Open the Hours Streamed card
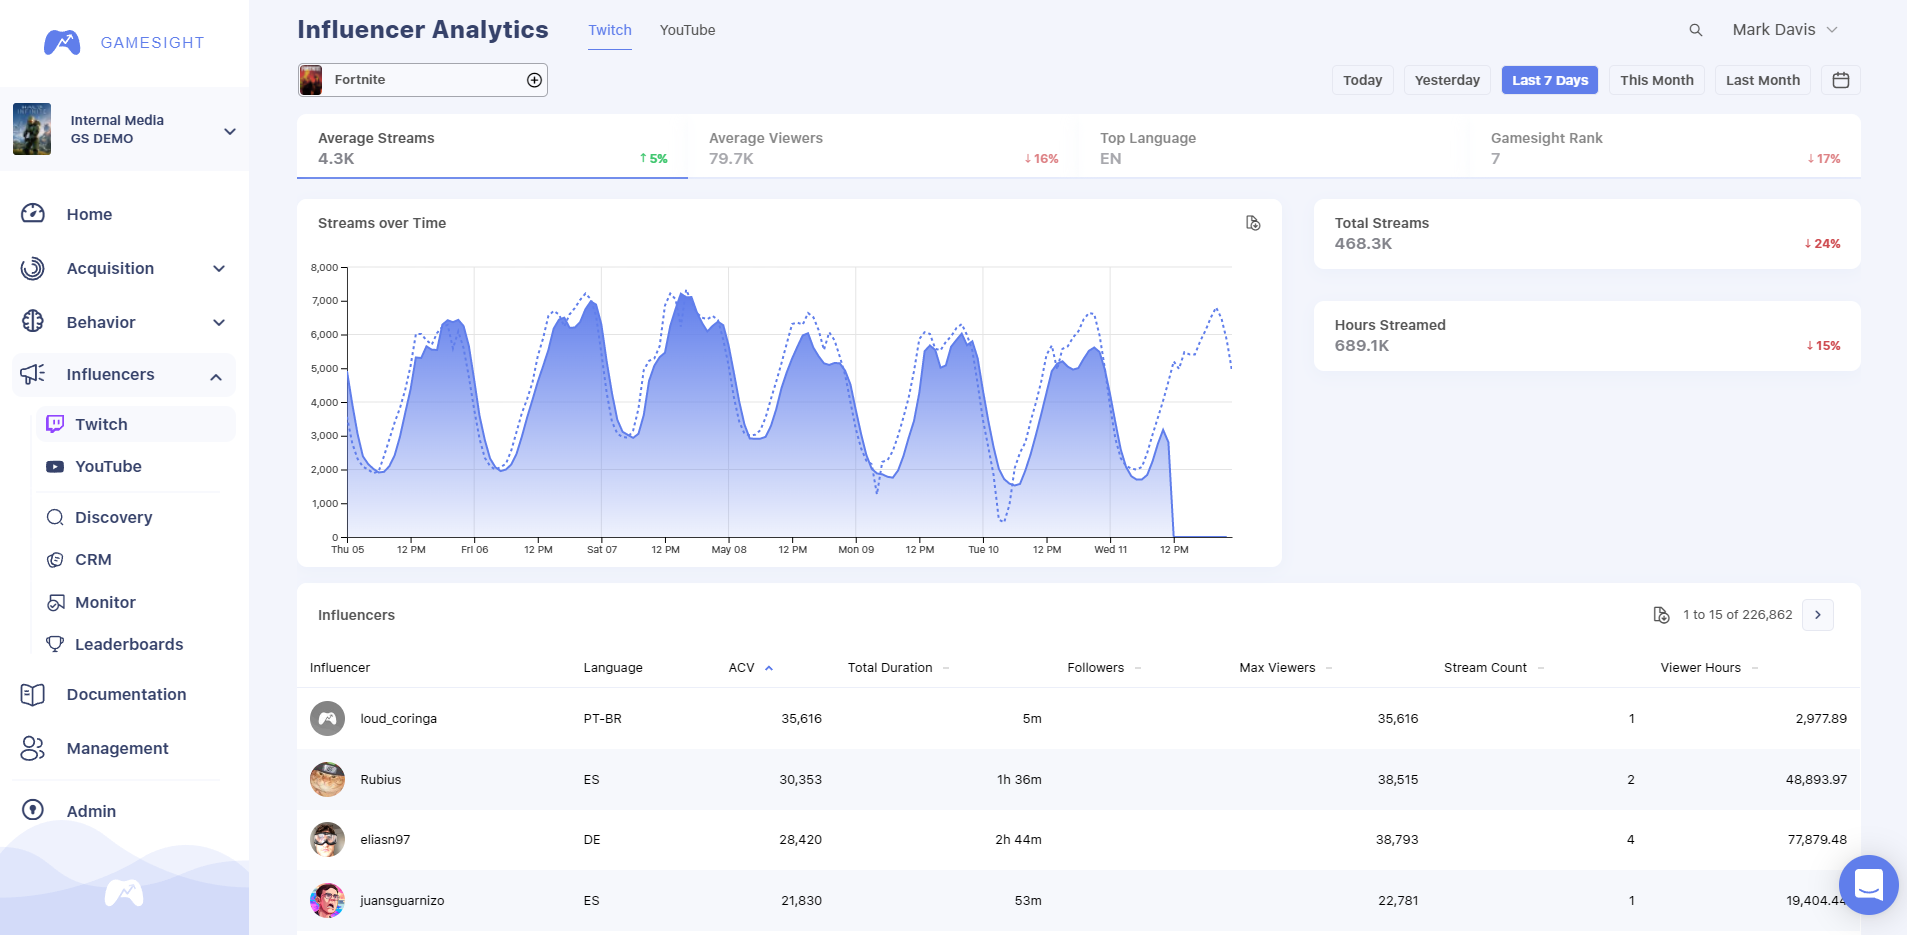This screenshot has height=935, width=1907. (1587, 336)
